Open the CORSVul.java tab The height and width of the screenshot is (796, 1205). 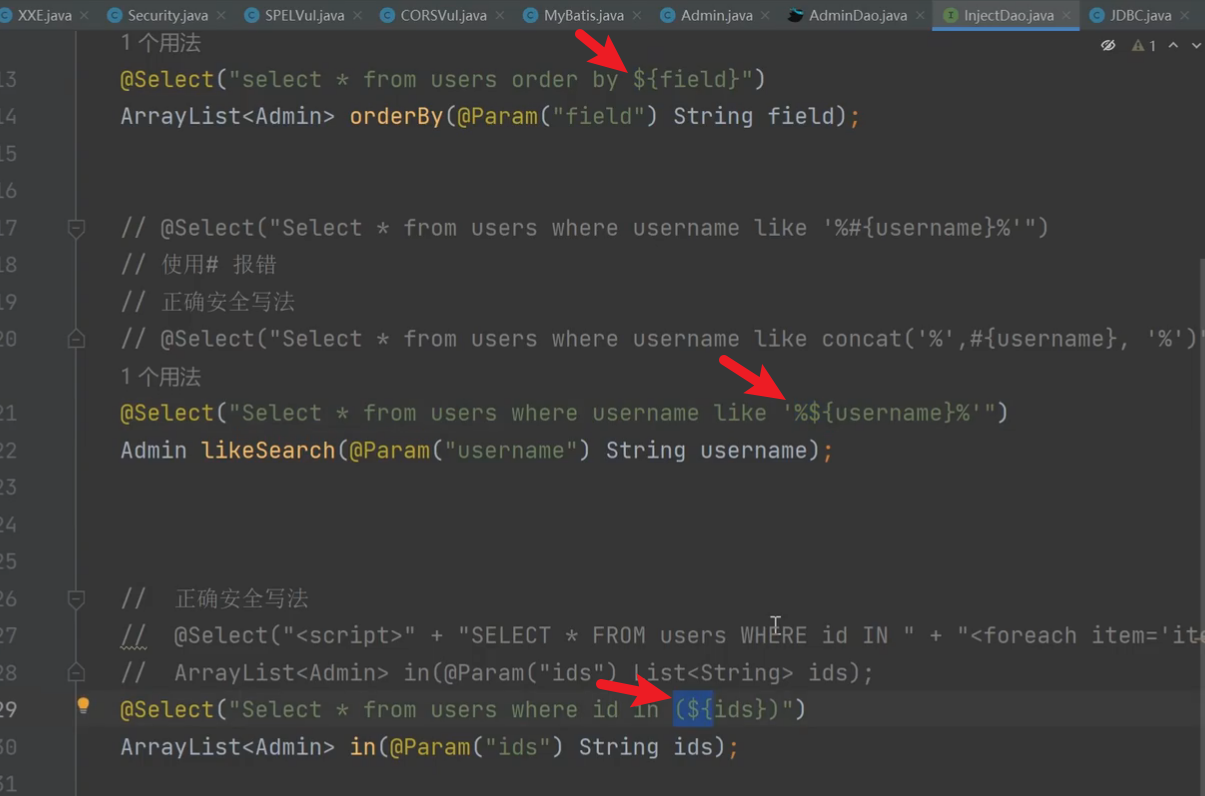[443, 16]
